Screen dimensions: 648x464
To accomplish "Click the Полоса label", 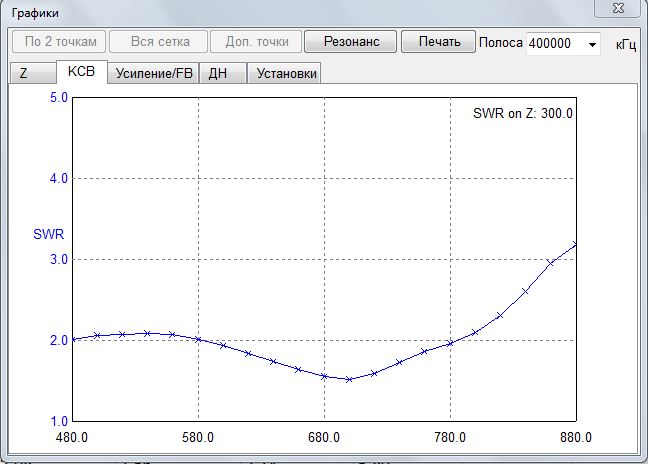I will [x=500, y=43].
